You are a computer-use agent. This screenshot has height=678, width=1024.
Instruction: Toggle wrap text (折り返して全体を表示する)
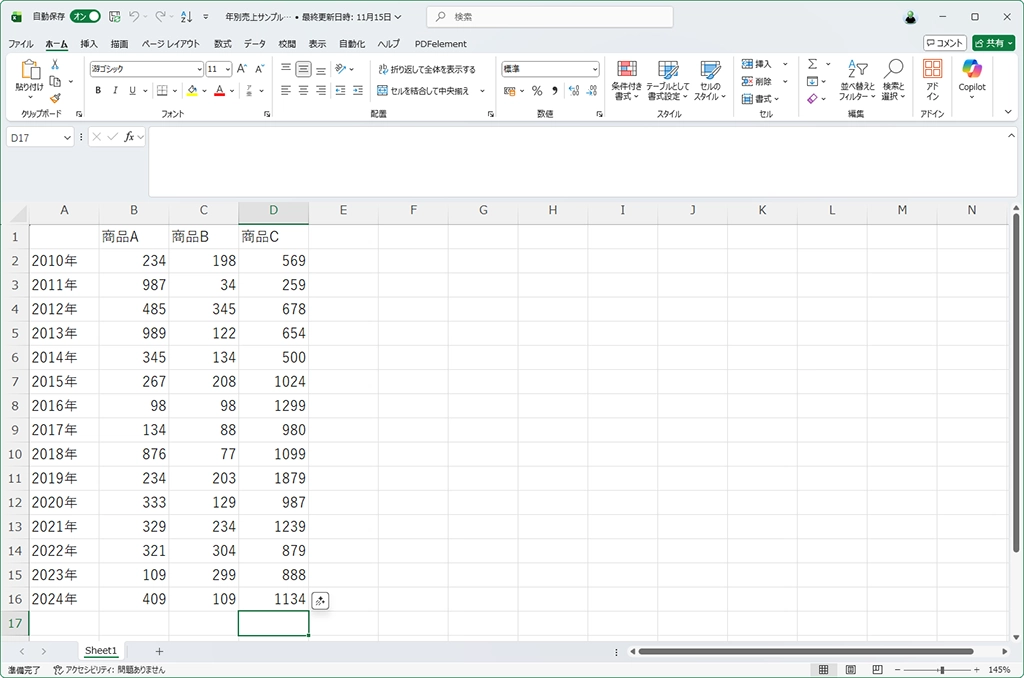(427, 69)
